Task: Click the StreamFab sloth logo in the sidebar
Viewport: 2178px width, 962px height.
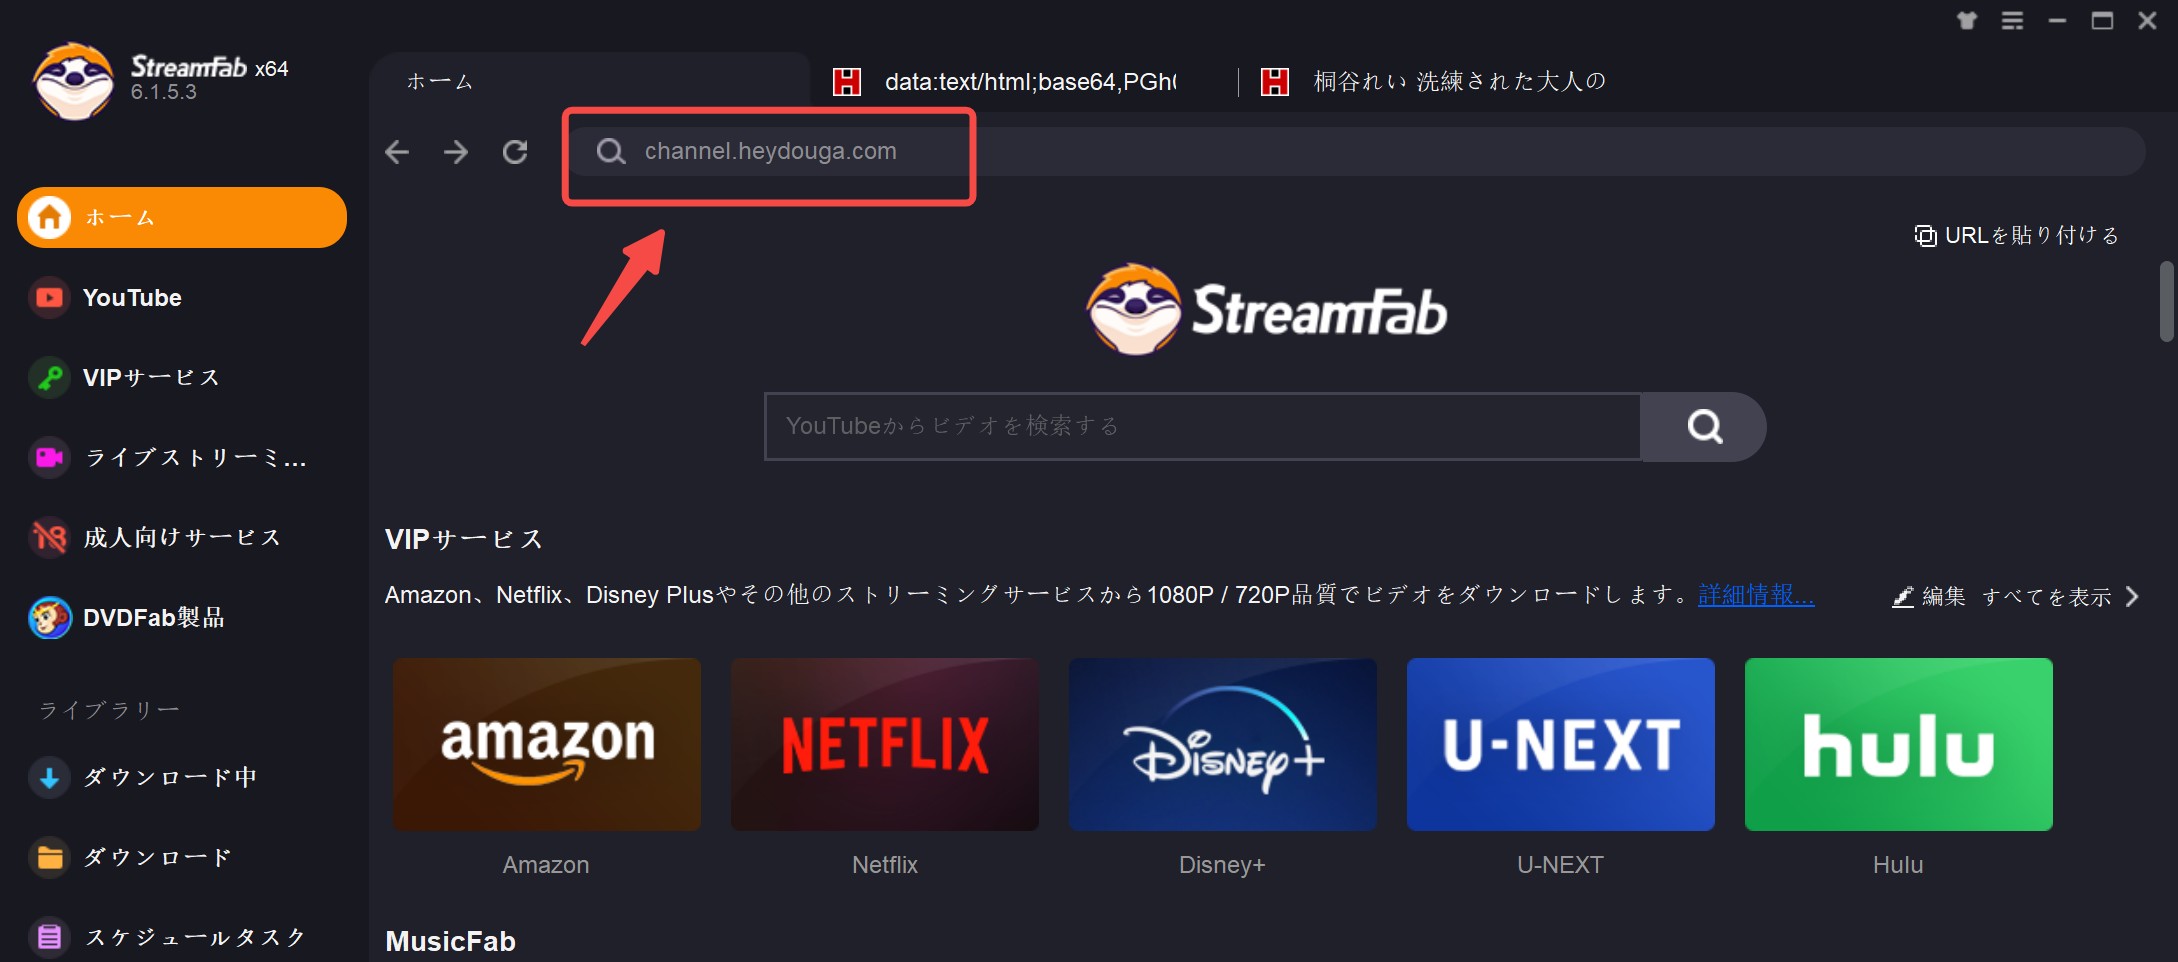Action: click(x=73, y=80)
